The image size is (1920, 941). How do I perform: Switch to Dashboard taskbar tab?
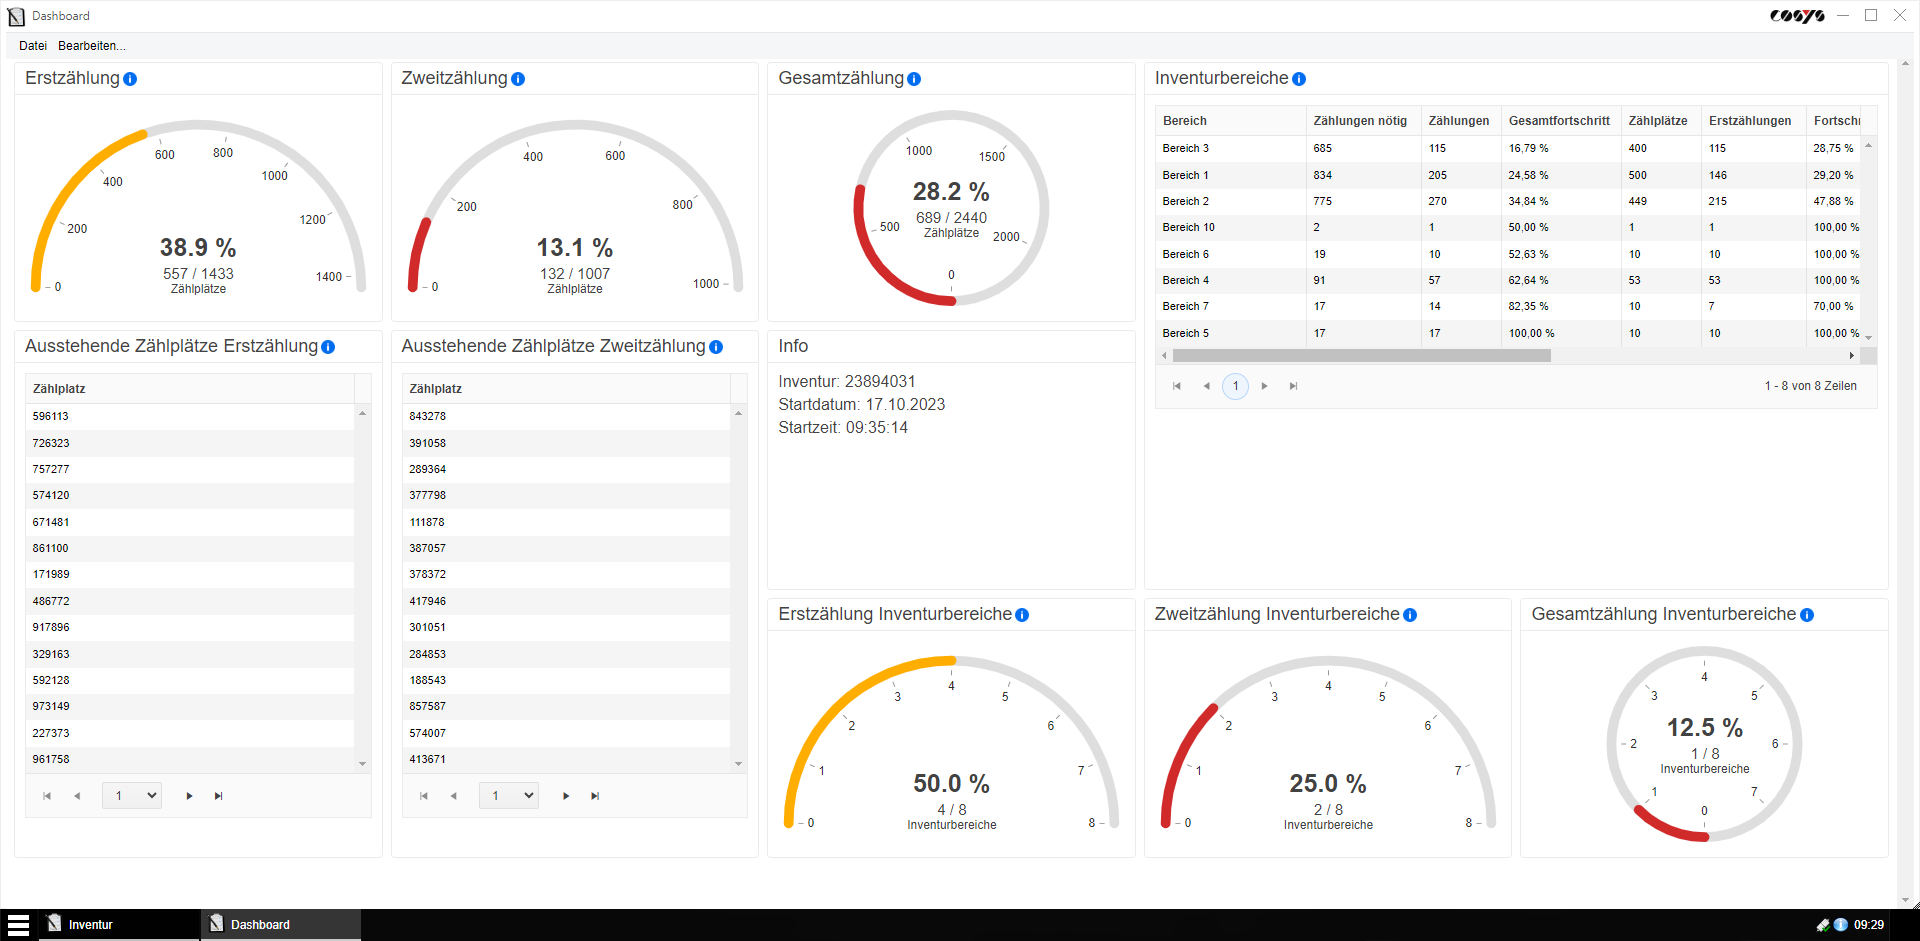281,925
